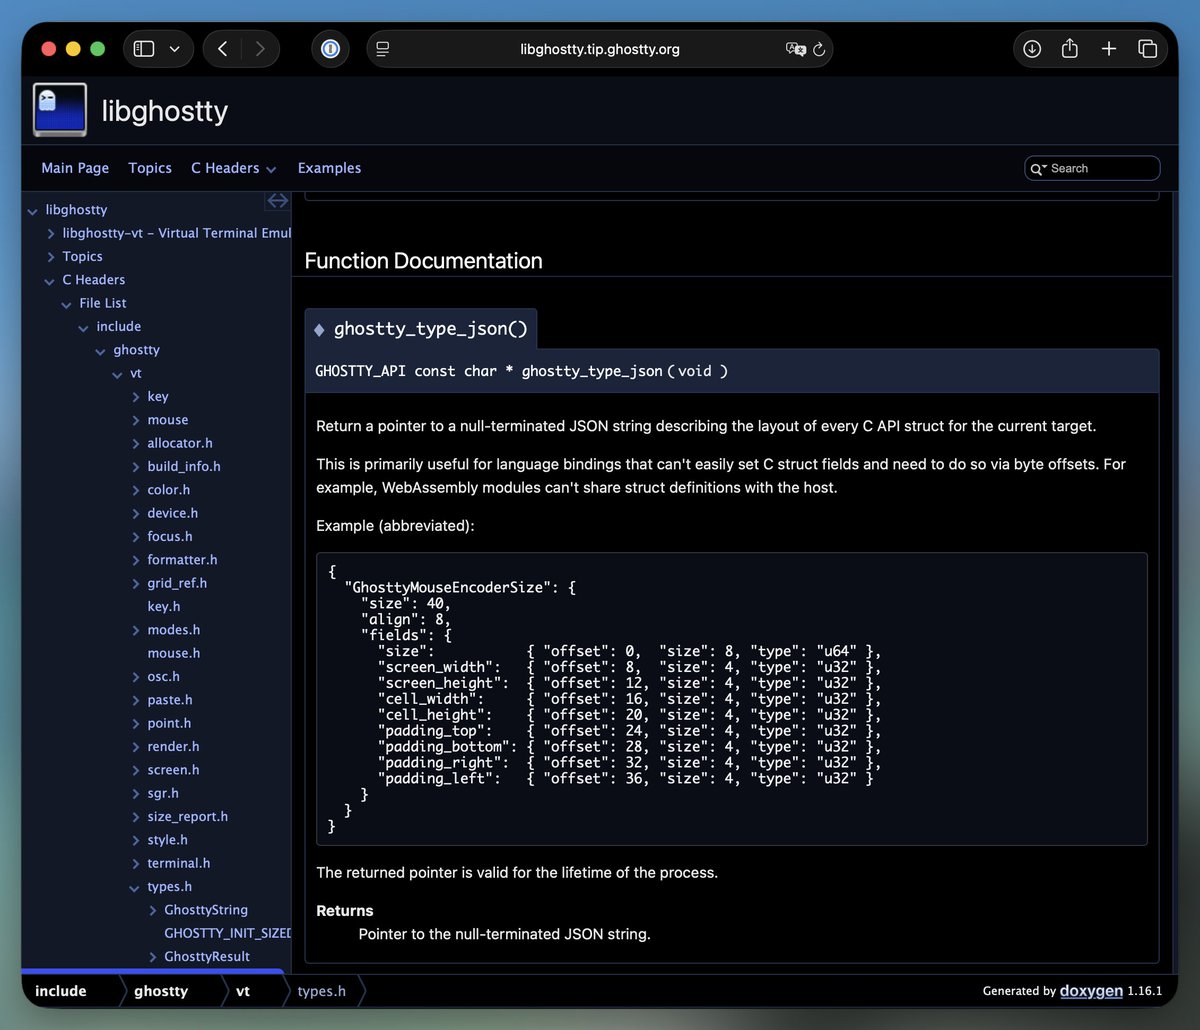
Task: Select color.h in tree
Action: 168,490
